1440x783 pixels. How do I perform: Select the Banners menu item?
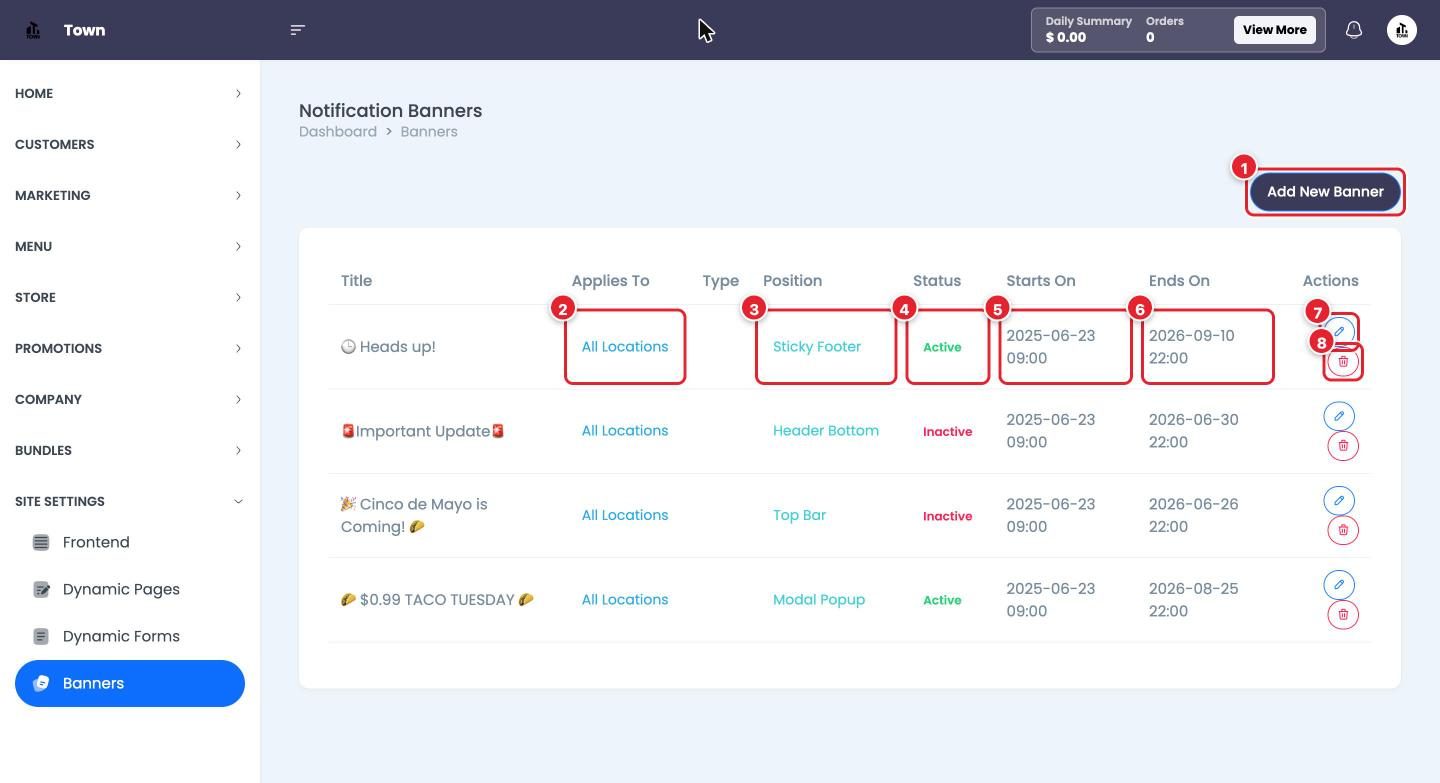(x=130, y=683)
